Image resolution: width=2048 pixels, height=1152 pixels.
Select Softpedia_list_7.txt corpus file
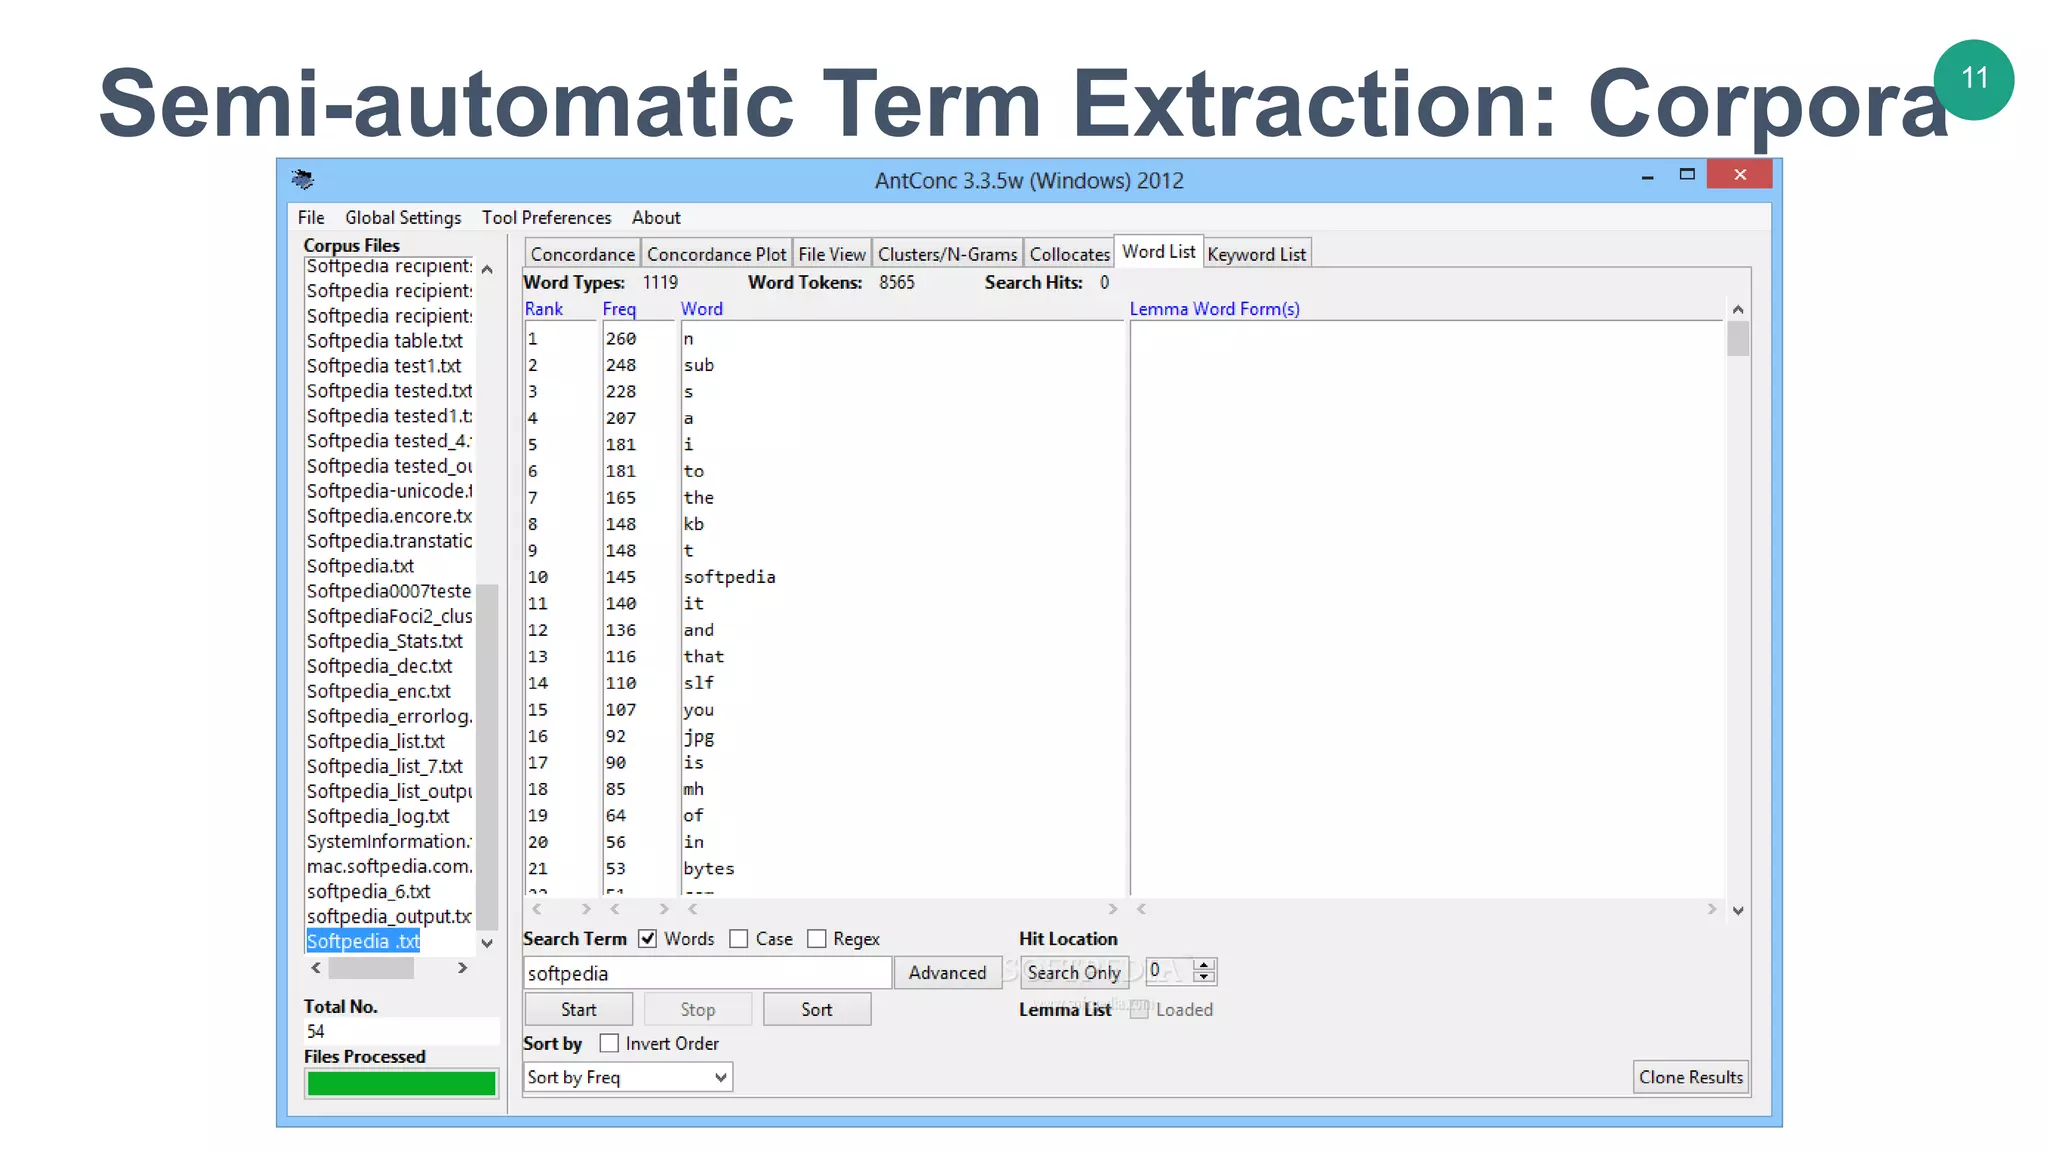384,766
